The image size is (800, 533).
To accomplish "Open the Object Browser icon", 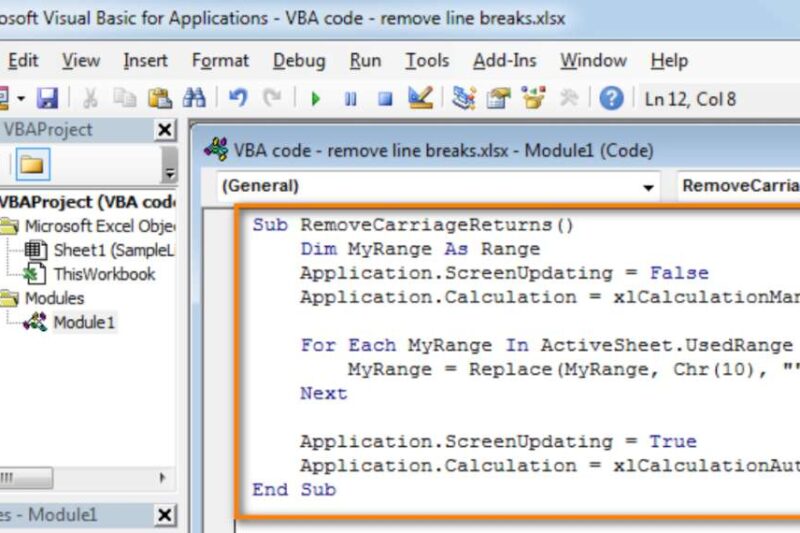I will [x=533, y=97].
